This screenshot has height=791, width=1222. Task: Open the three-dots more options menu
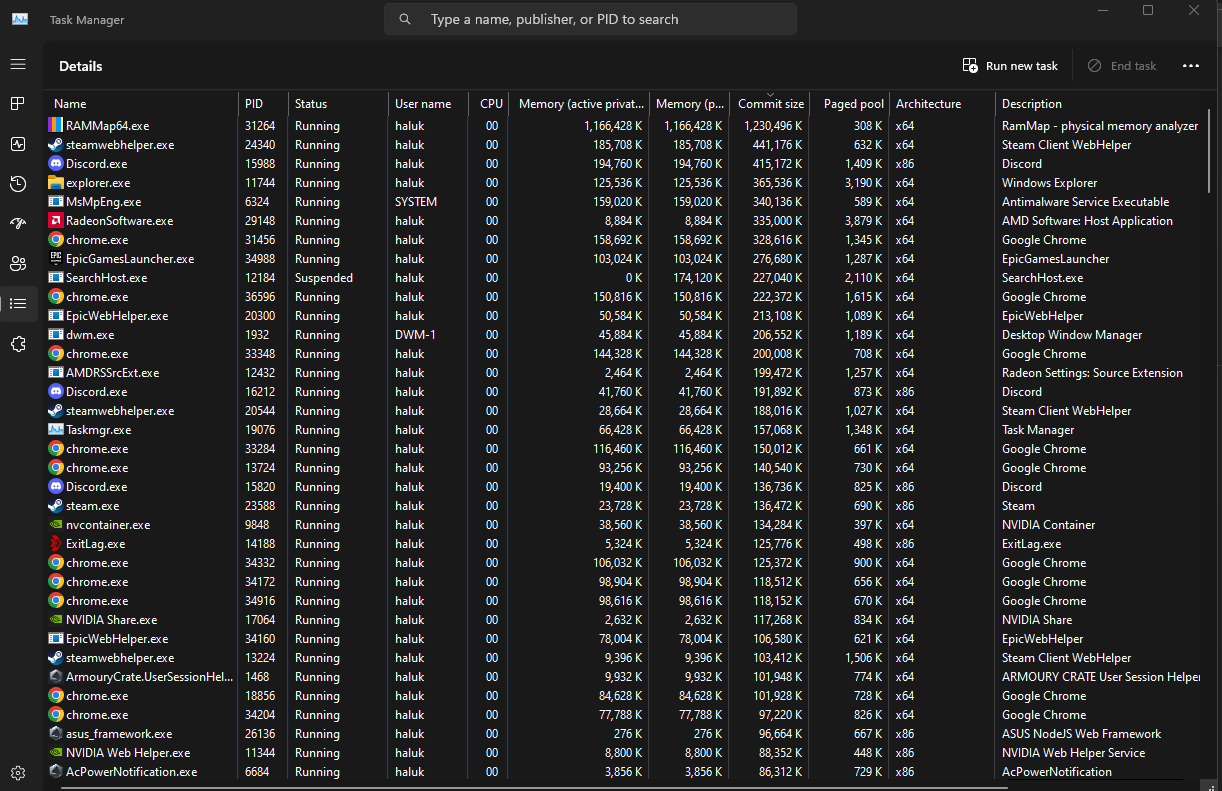point(1190,66)
